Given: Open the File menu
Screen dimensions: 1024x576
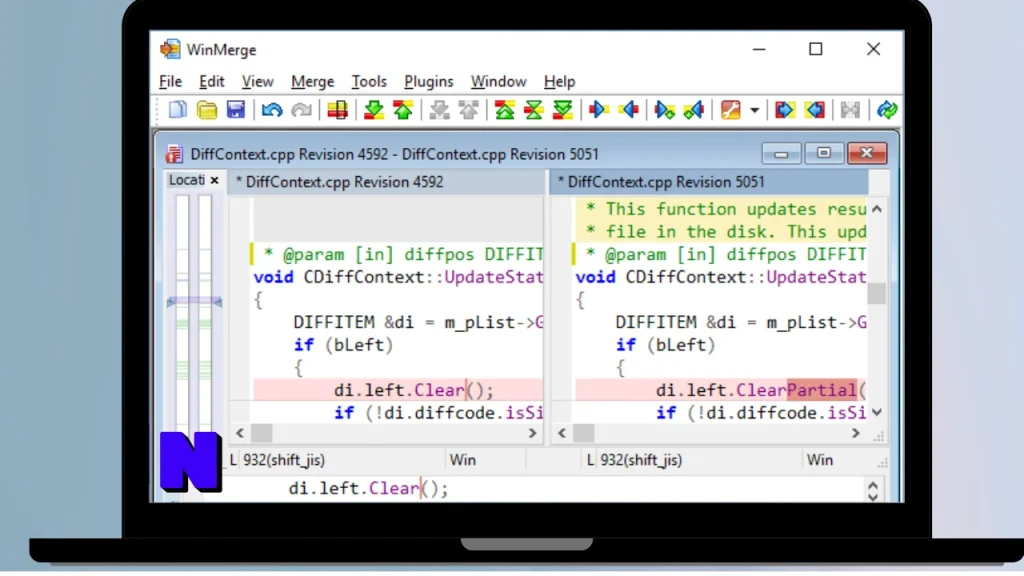Looking at the screenshot, I should point(170,82).
